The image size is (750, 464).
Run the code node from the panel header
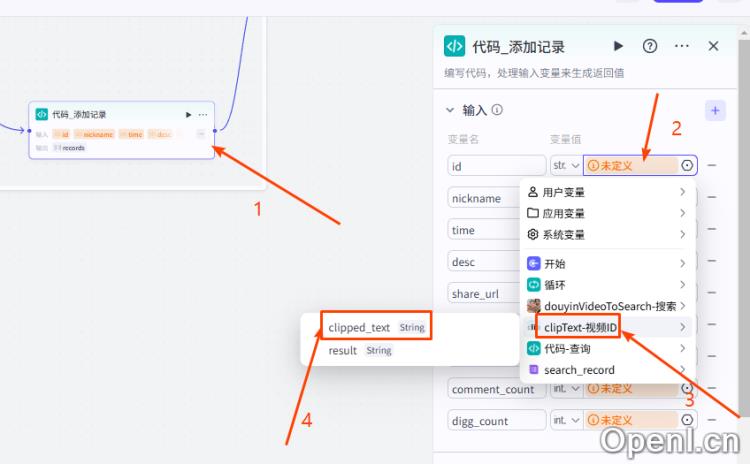pos(619,46)
